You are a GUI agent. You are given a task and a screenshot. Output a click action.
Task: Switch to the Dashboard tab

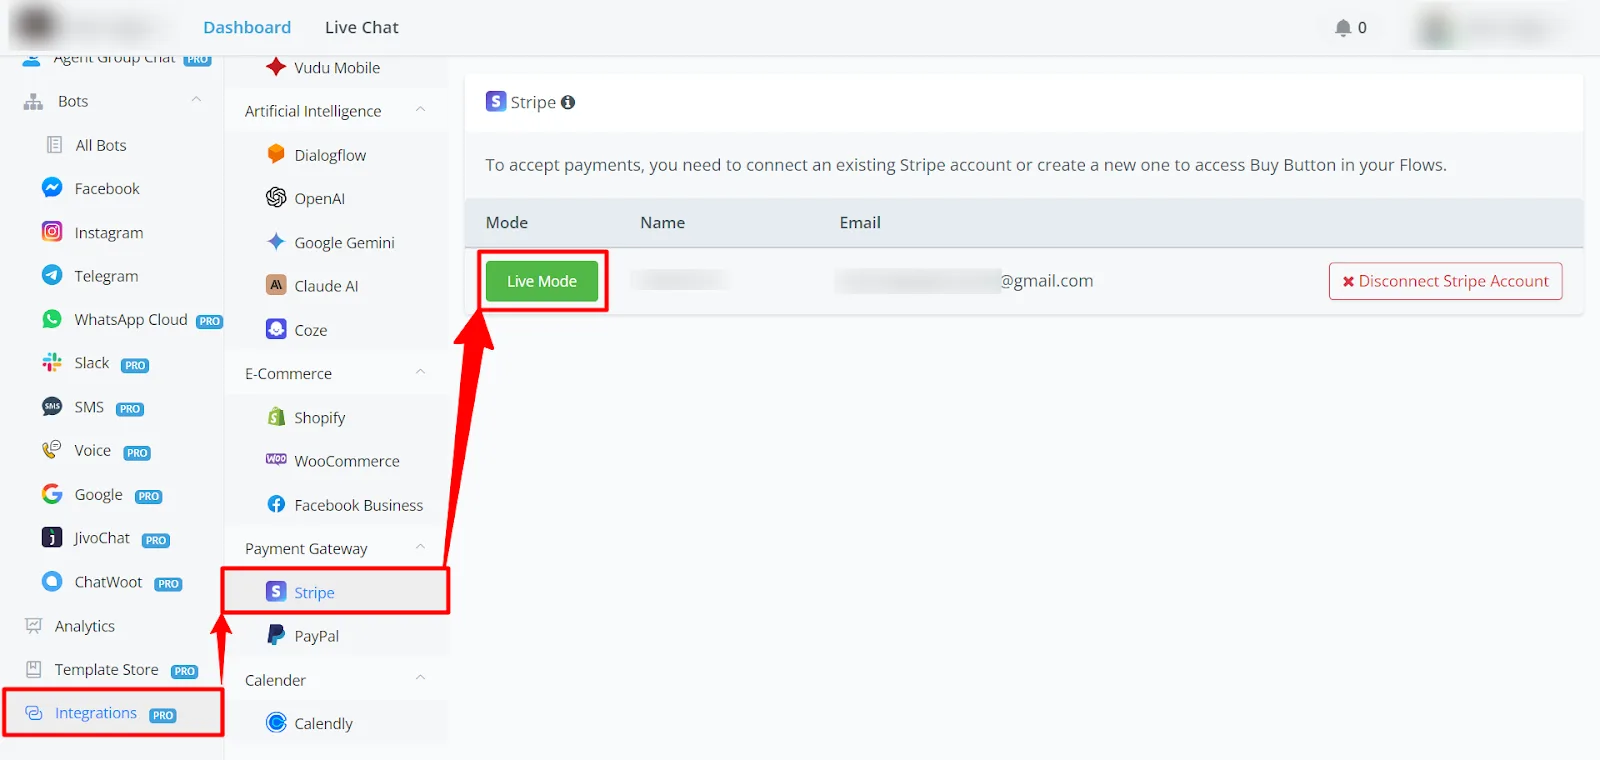(x=247, y=27)
